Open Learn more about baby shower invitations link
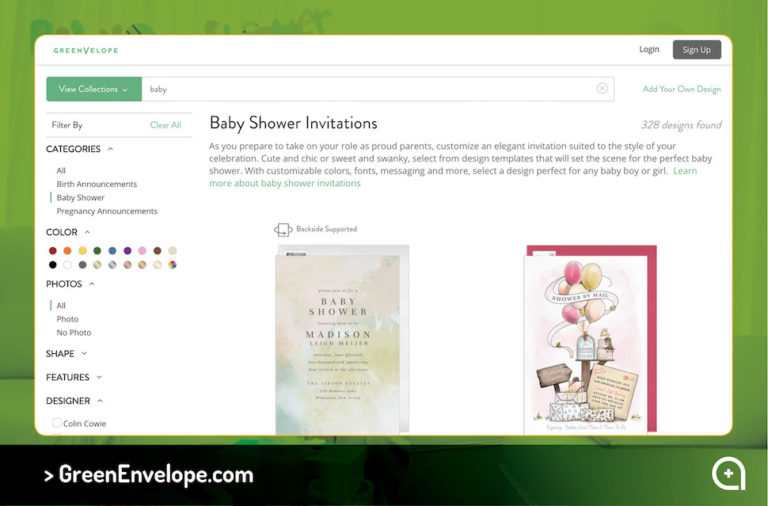This screenshot has height=506, width=768. pos(285,183)
